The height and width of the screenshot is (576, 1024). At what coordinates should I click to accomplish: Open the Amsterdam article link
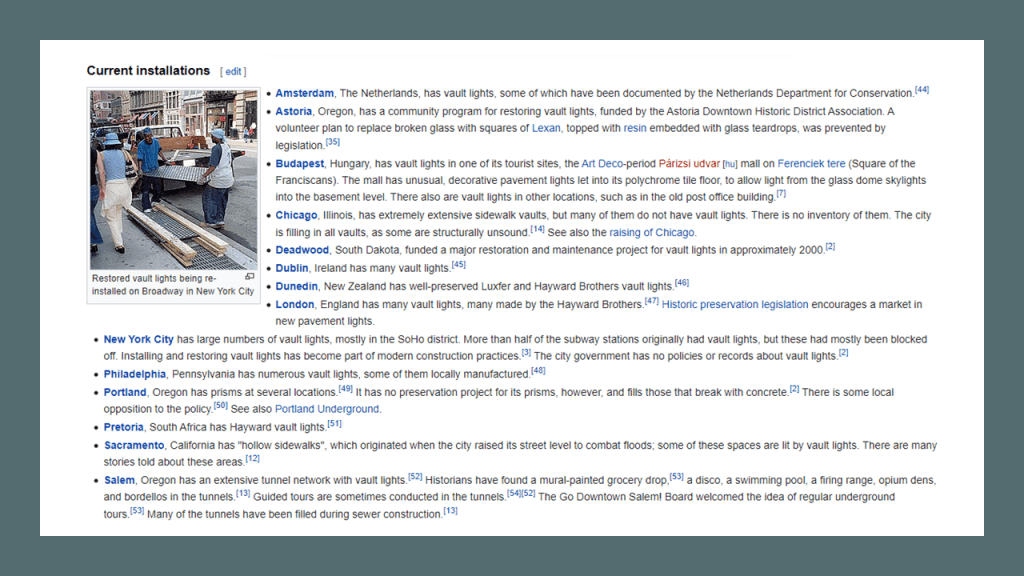click(304, 94)
